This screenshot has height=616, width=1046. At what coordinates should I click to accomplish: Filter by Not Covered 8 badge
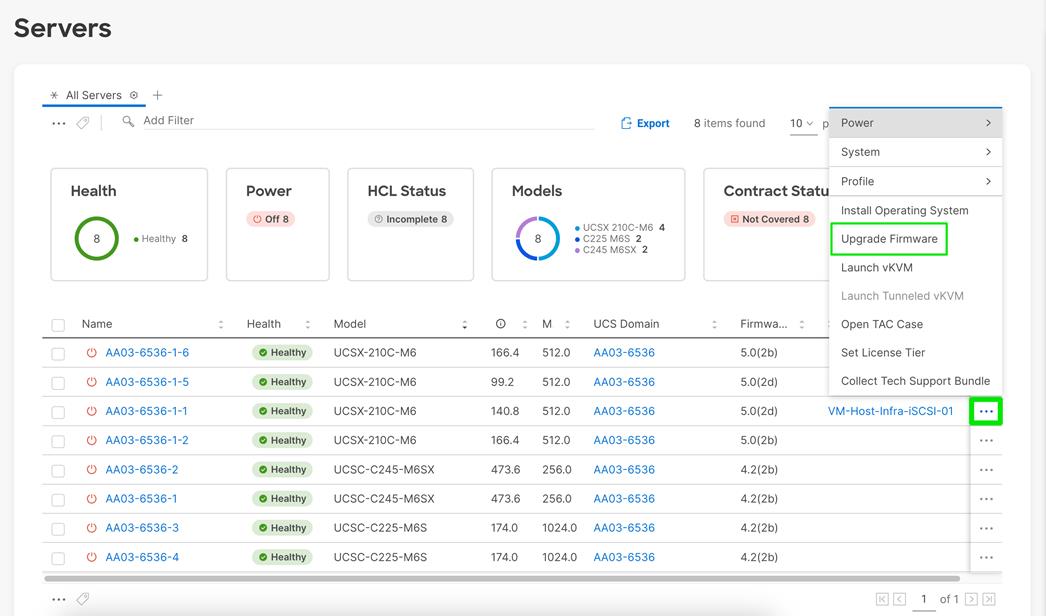770,219
